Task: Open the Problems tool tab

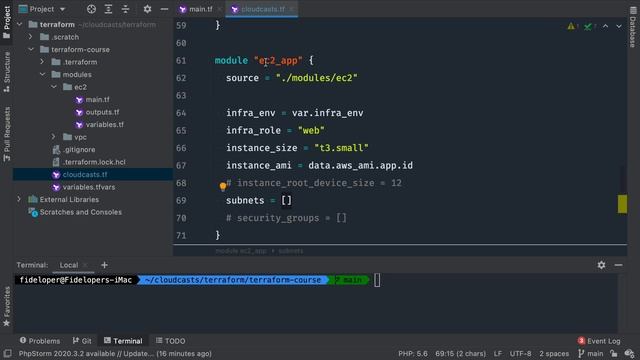Action: (x=40, y=340)
